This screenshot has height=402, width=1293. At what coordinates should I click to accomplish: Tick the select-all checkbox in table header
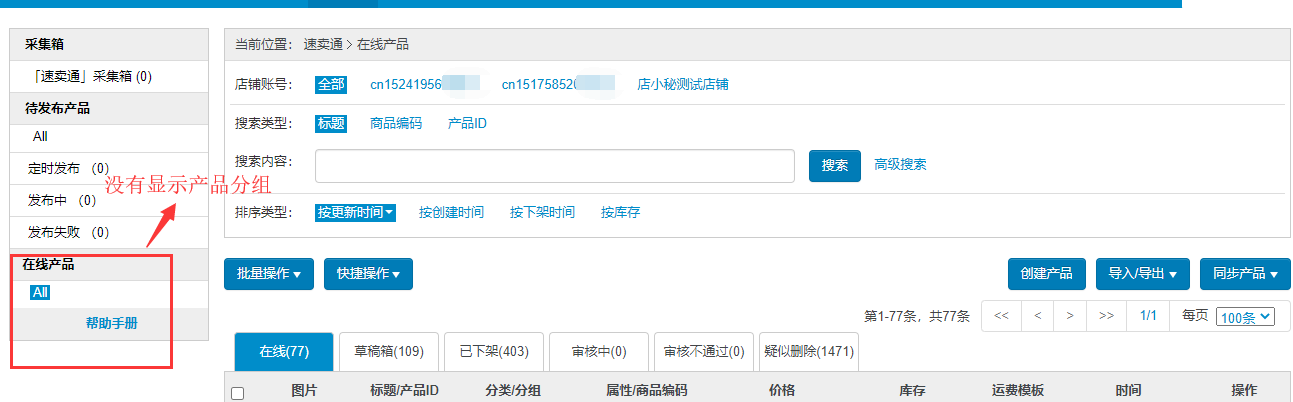238,393
